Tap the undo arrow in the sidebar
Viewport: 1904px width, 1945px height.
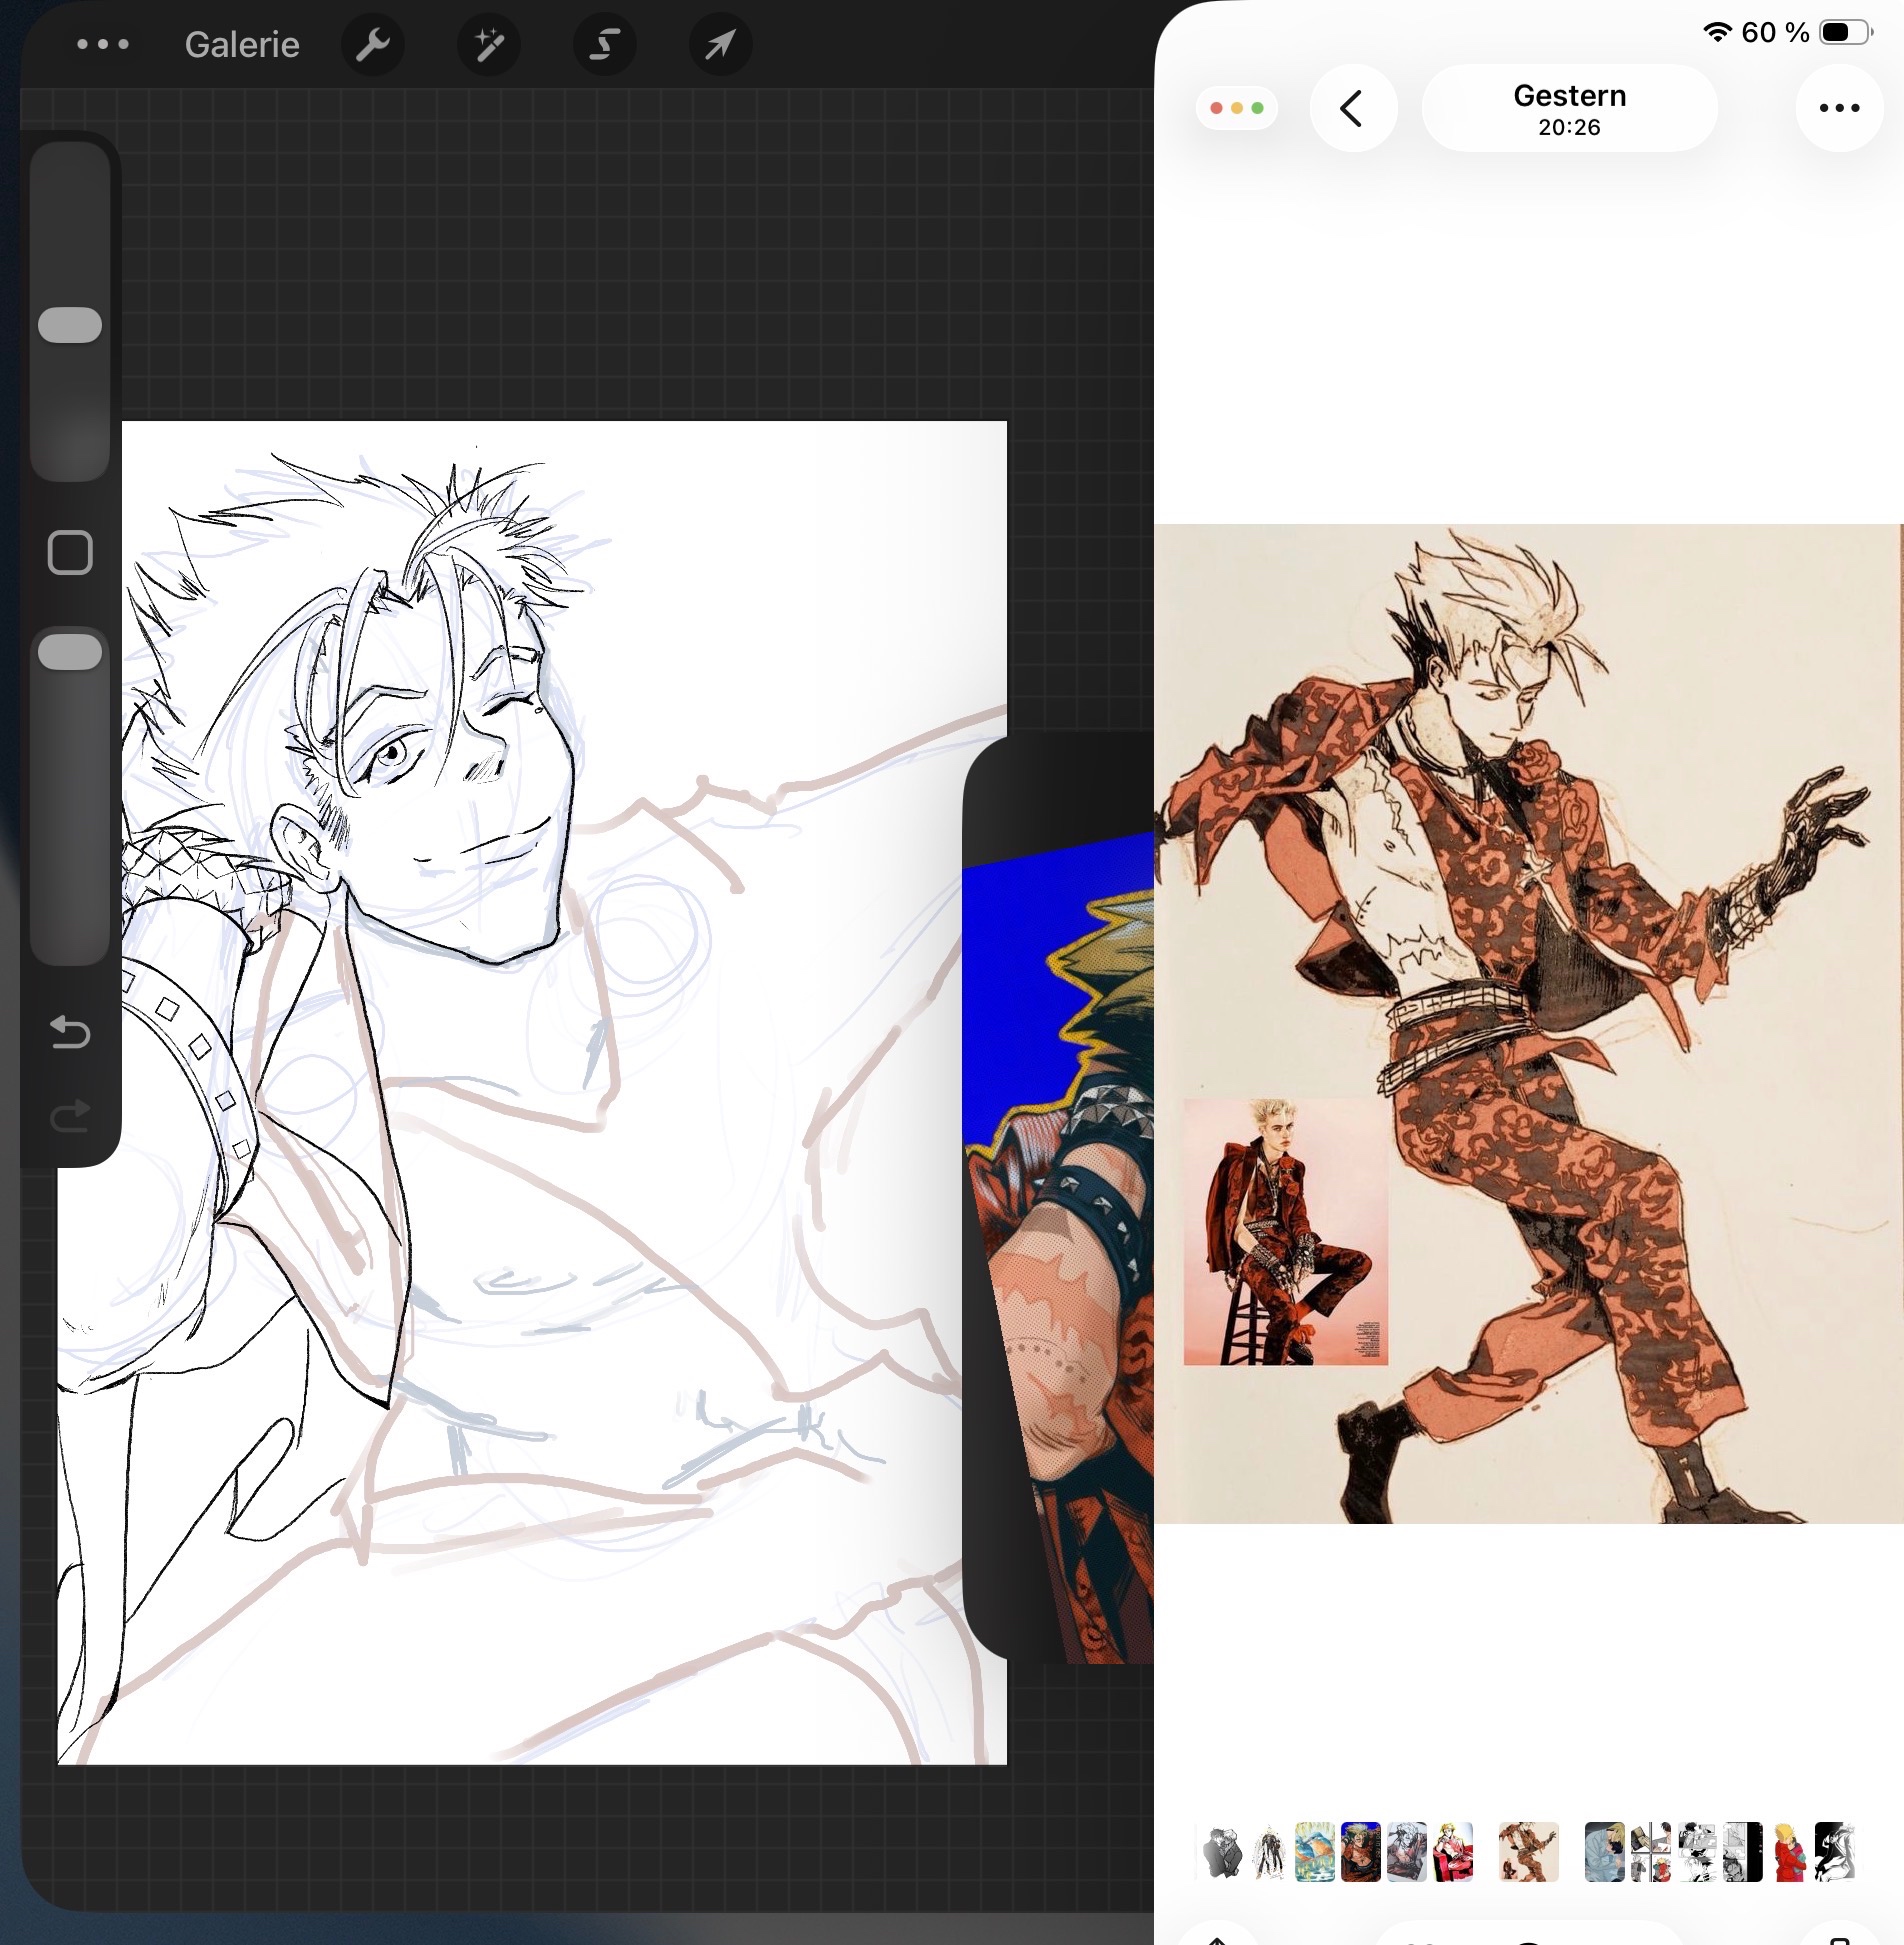[70, 1032]
